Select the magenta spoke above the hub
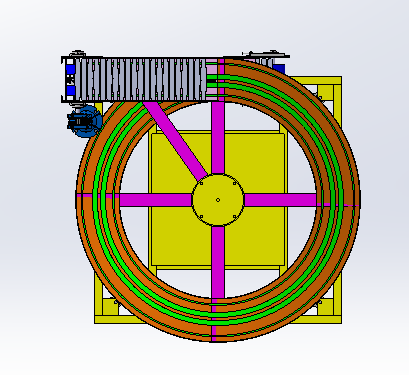This screenshot has height=375, width=409. pyautogui.click(x=218, y=138)
